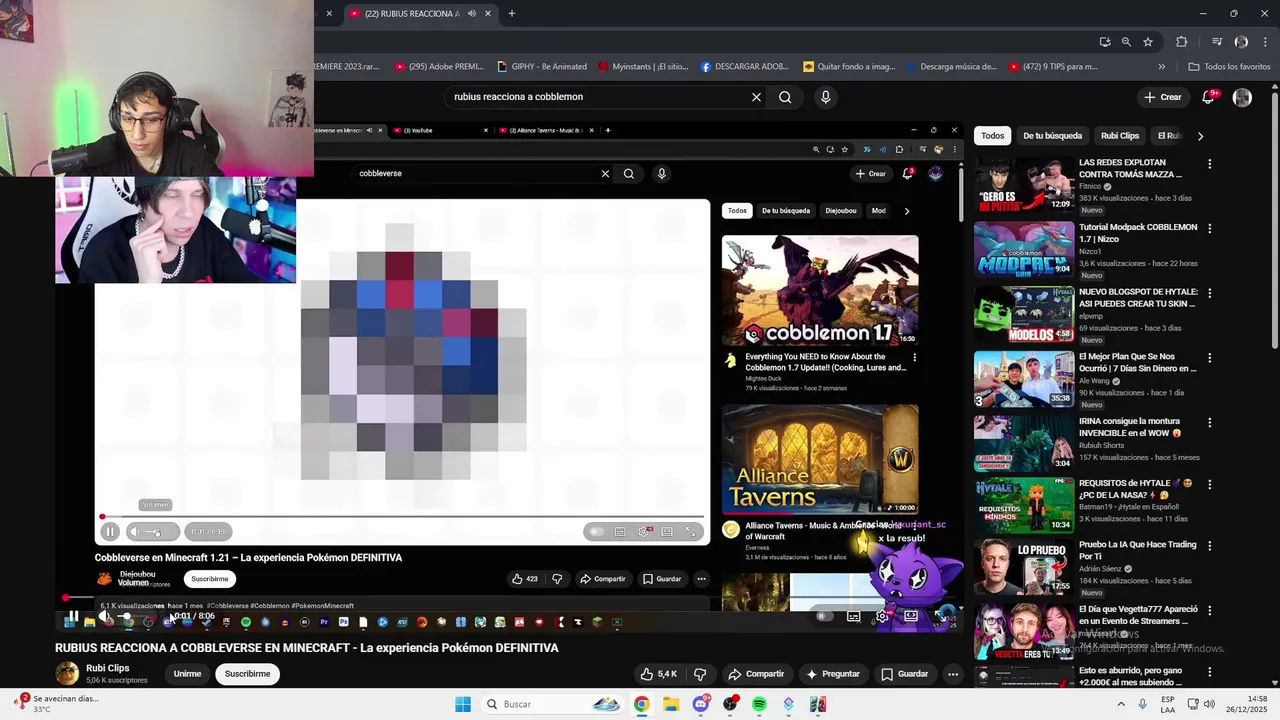Open GIPHY - Be Animated bookmark
The height and width of the screenshot is (720, 1280).
coord(542,67)
